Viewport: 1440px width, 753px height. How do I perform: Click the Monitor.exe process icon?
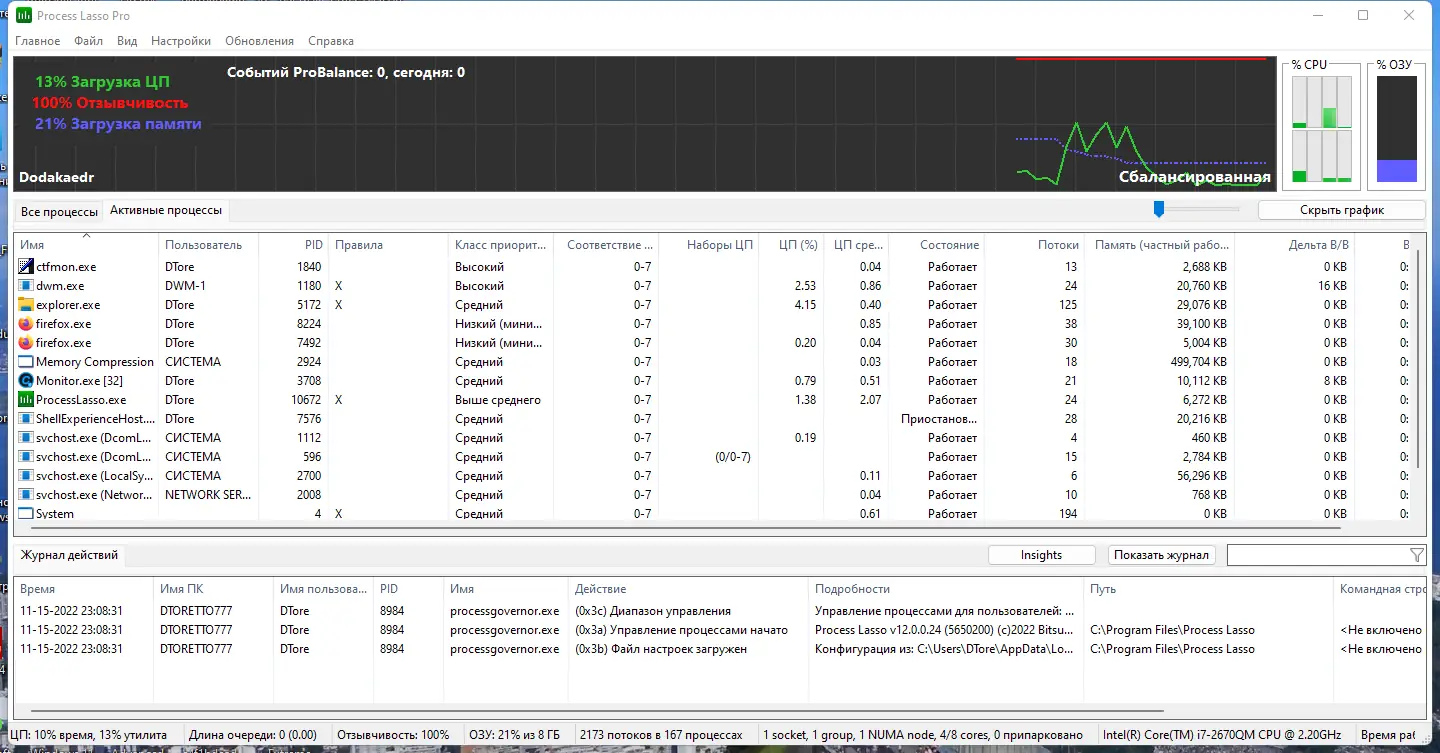[26, 381]
